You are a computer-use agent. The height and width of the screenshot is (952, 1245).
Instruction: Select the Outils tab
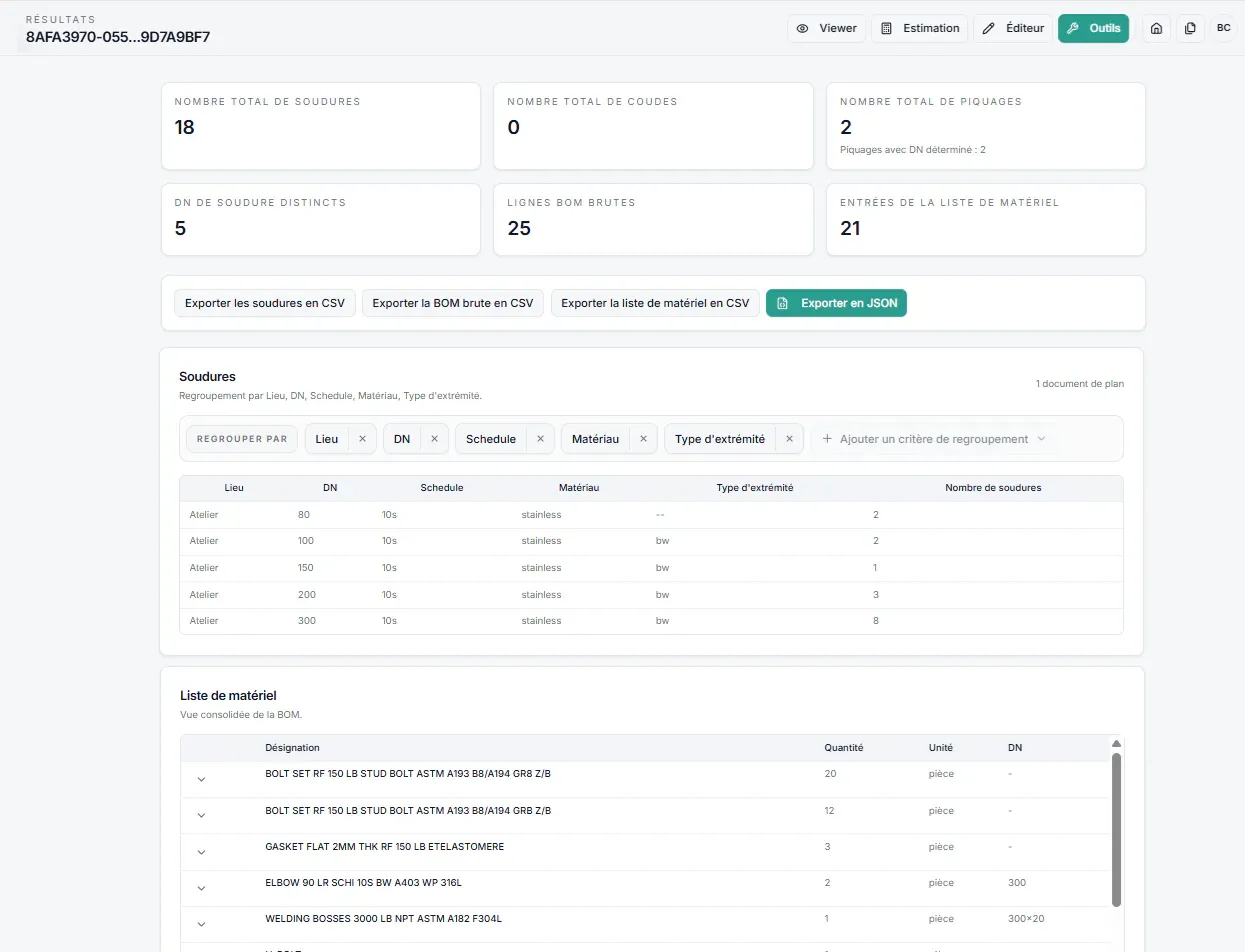[1093, 28]
